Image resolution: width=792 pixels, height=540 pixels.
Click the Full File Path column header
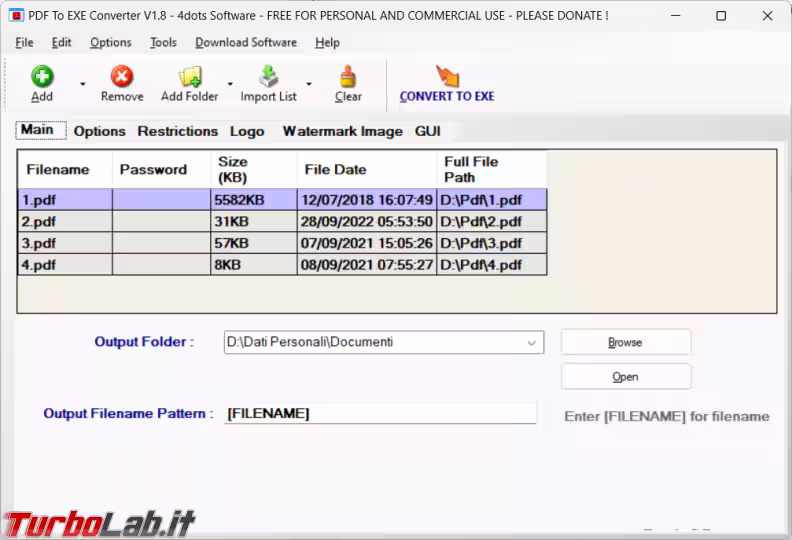491,170
